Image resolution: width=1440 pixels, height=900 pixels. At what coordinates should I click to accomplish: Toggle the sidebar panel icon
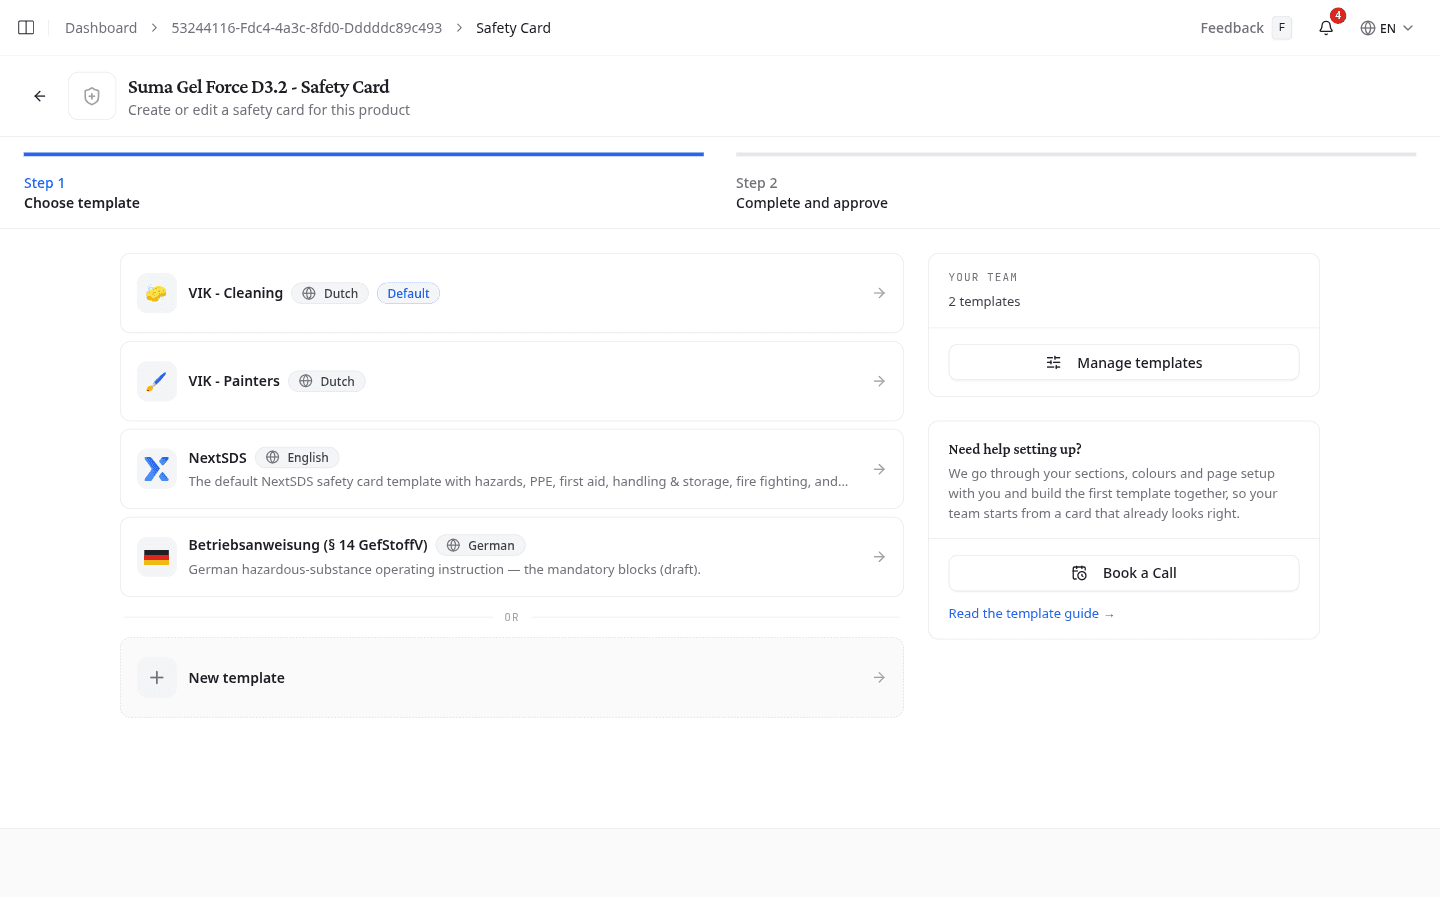point(26,28)
